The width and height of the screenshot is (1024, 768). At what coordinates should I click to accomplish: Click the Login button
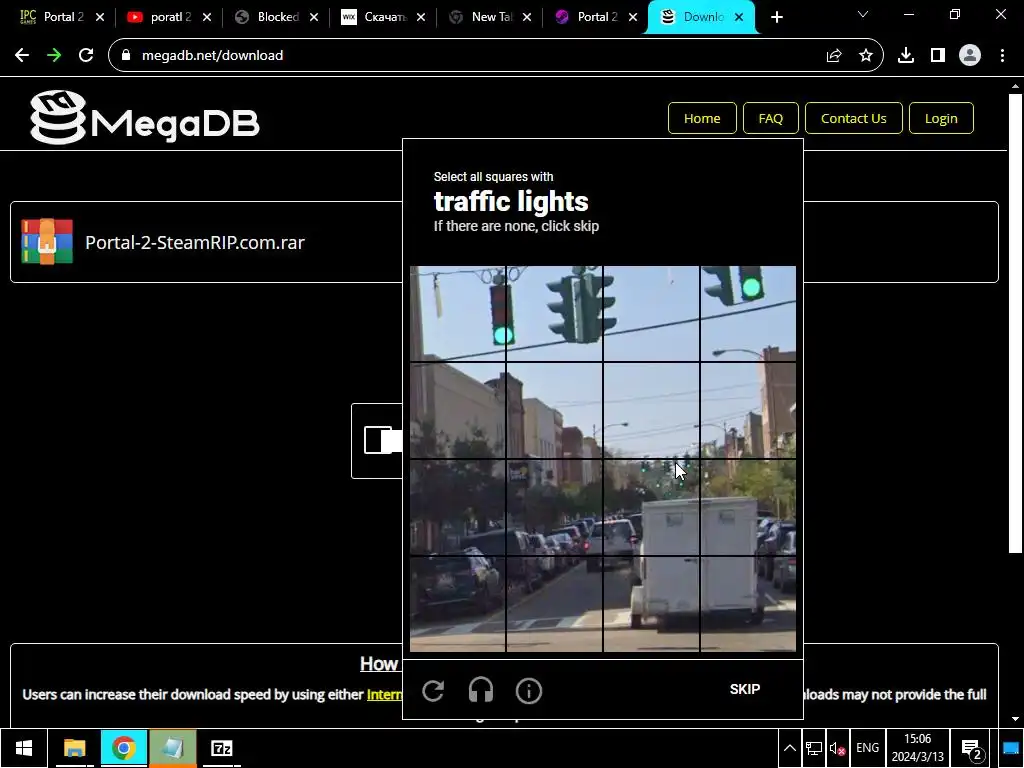click(941, 118)
